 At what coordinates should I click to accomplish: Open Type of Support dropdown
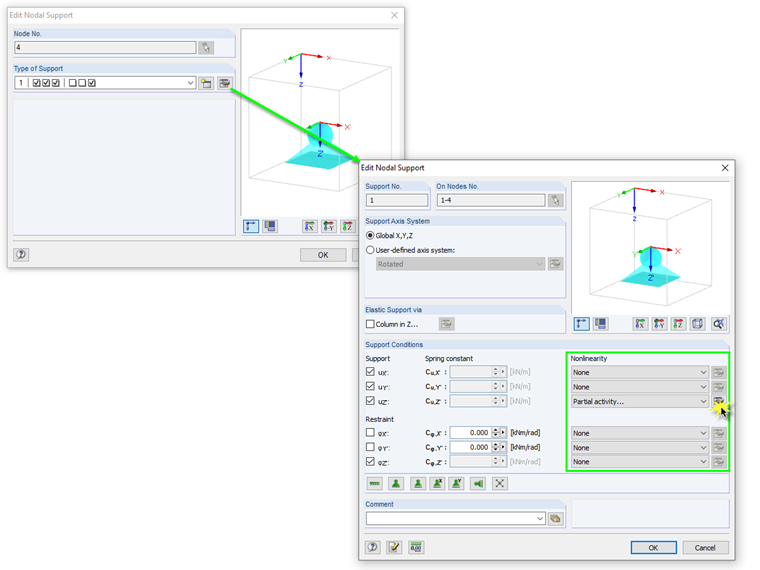[x=190, y=83]
